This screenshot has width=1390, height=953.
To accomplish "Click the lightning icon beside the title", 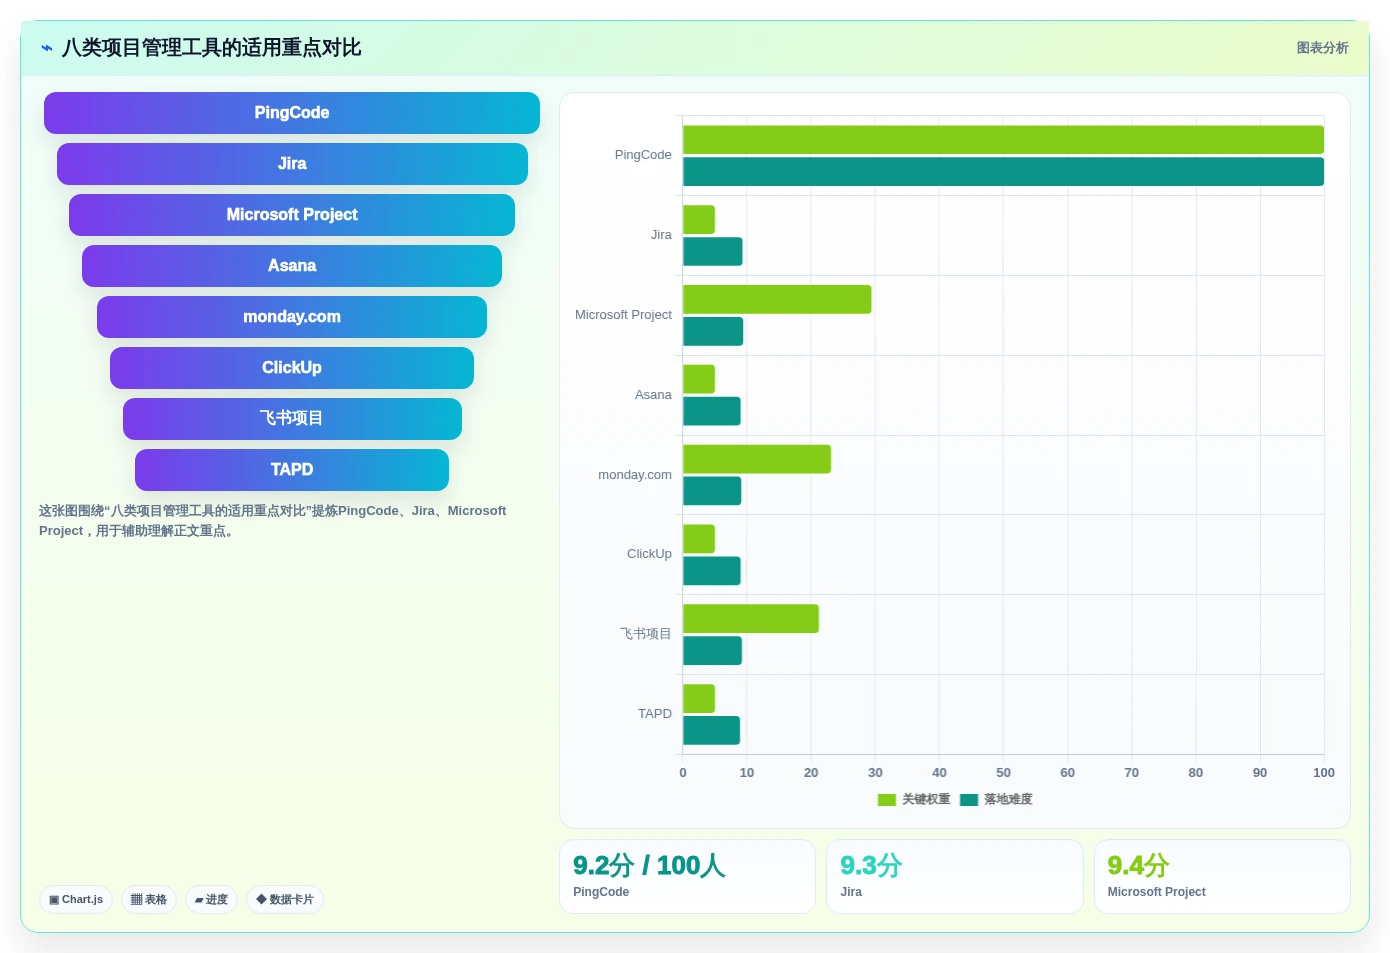I will click(x=46, y=48).
